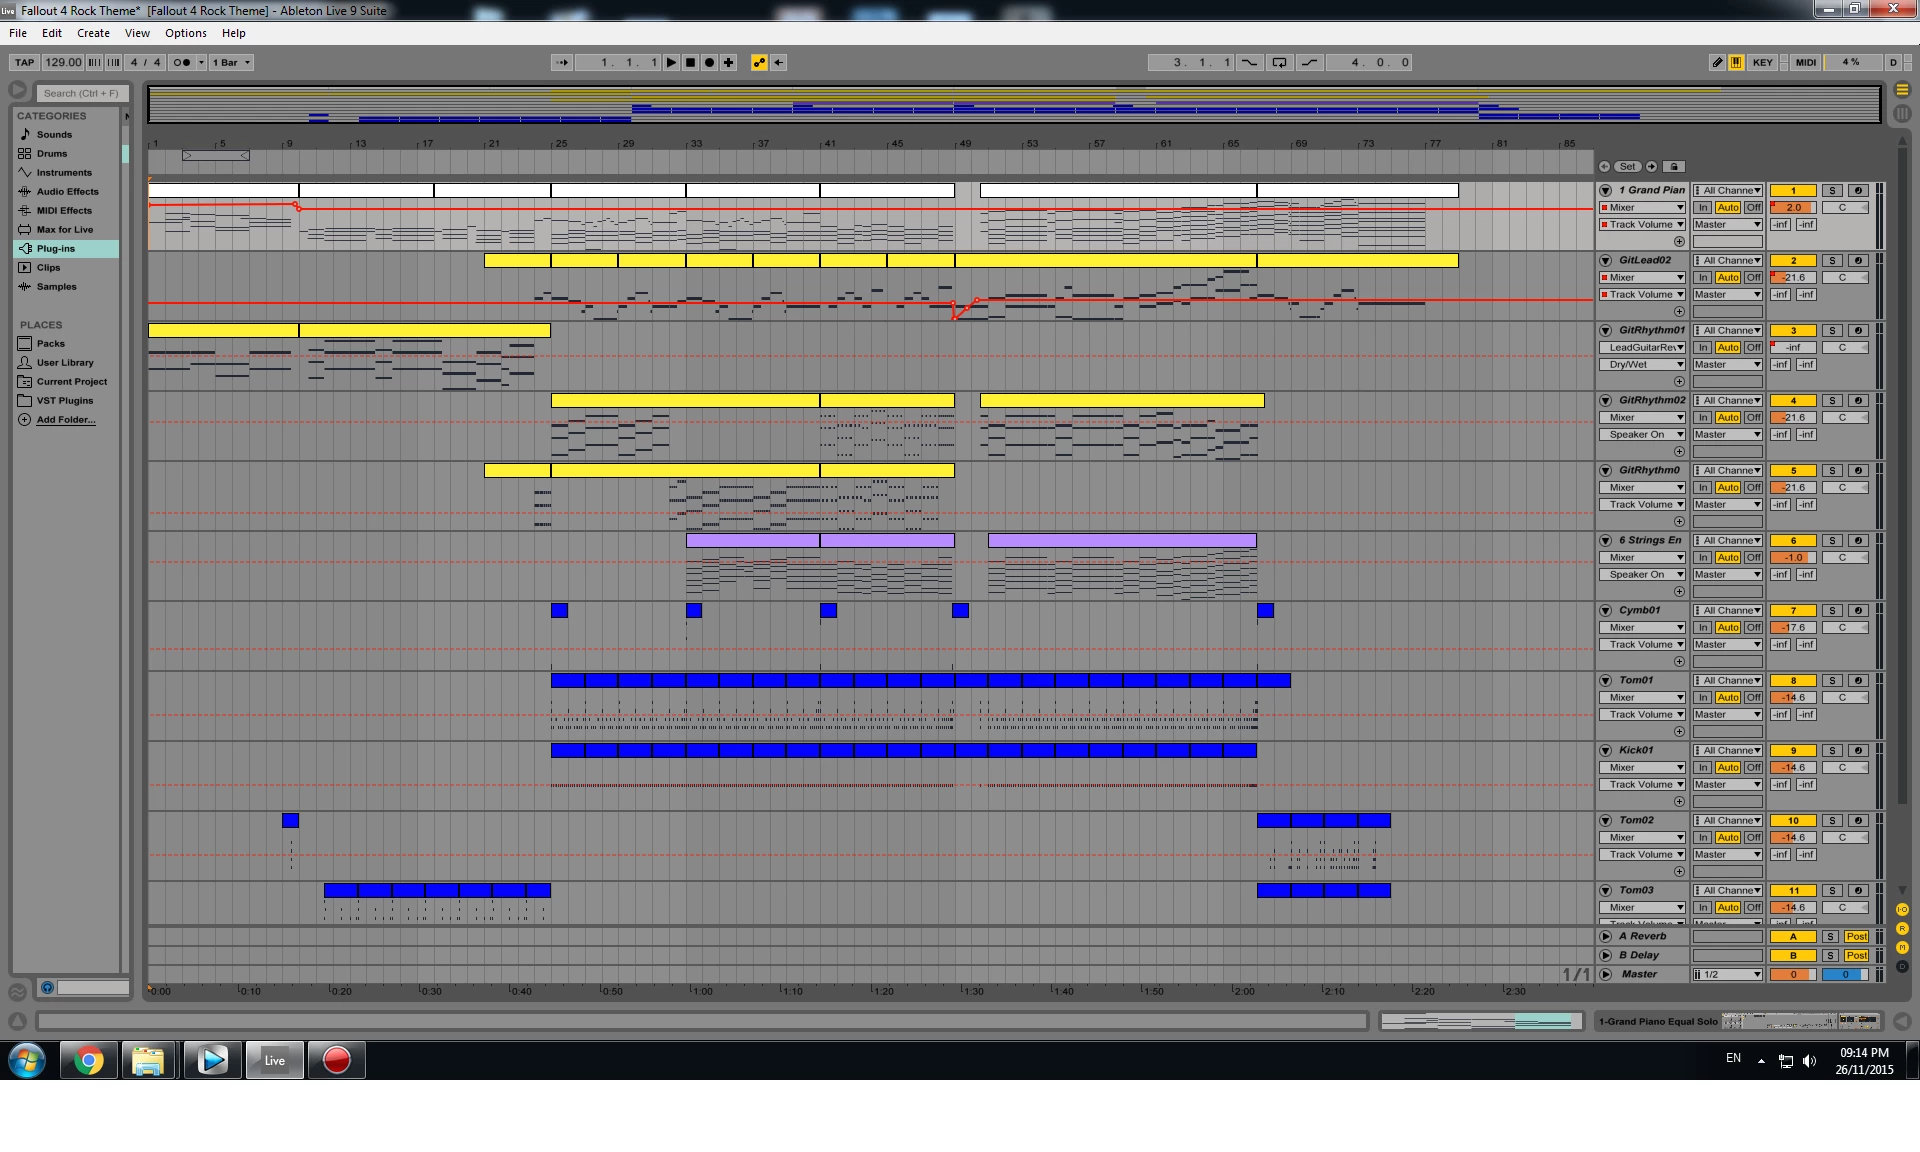
Task: Open the quantization 1 Bar menu
Action: (x=231, y=62)
